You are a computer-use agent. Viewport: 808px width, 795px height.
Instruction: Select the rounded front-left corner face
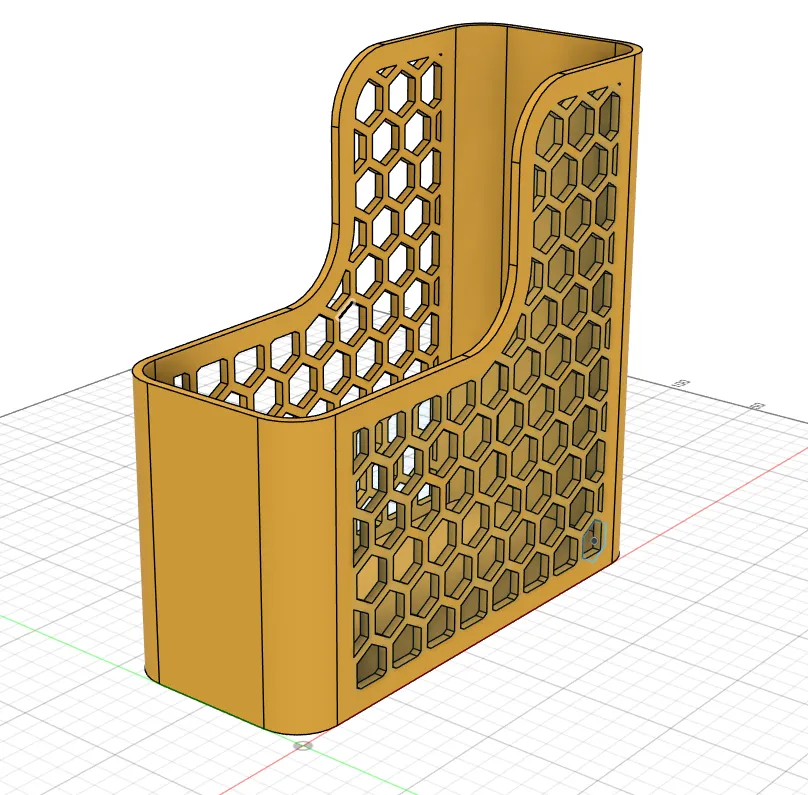pyautogui.click(x=143, y=515)
